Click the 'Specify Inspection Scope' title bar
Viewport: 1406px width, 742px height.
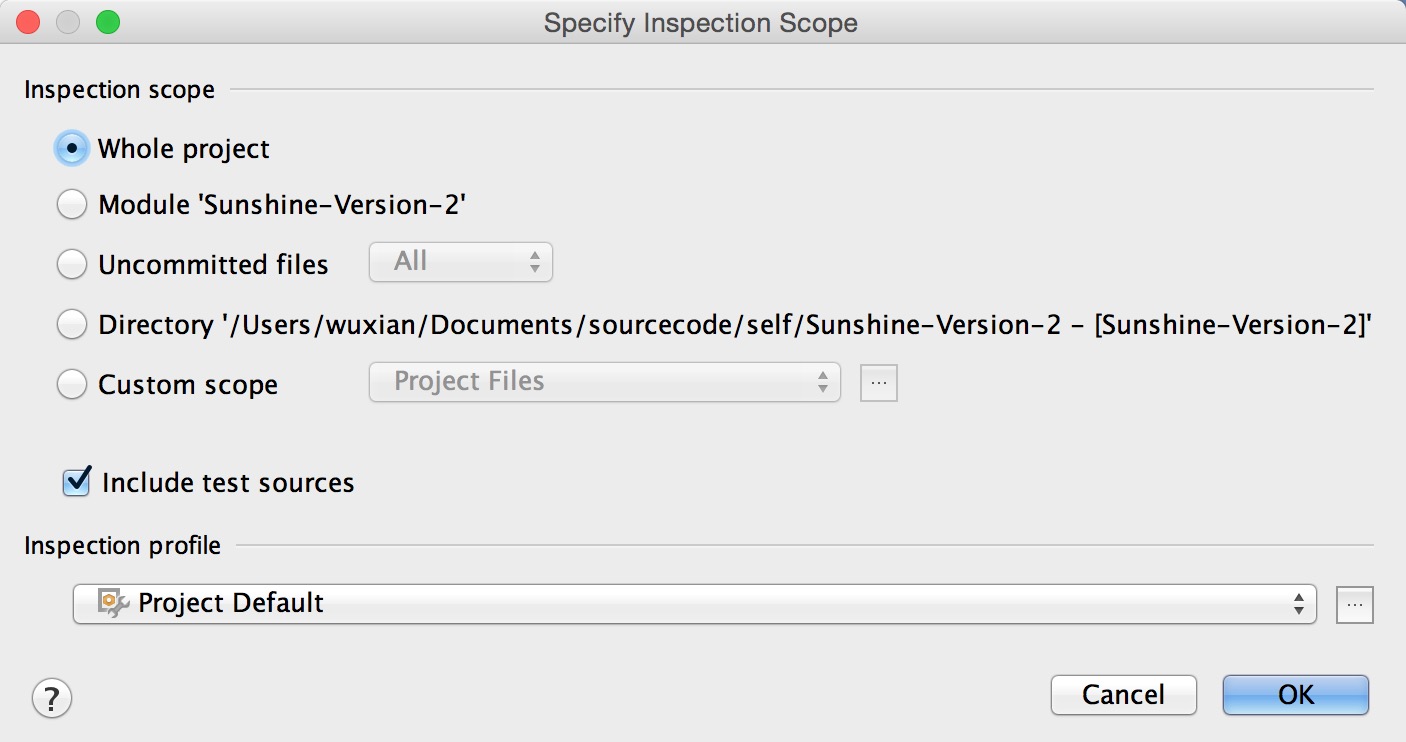(x=700, y=22)
